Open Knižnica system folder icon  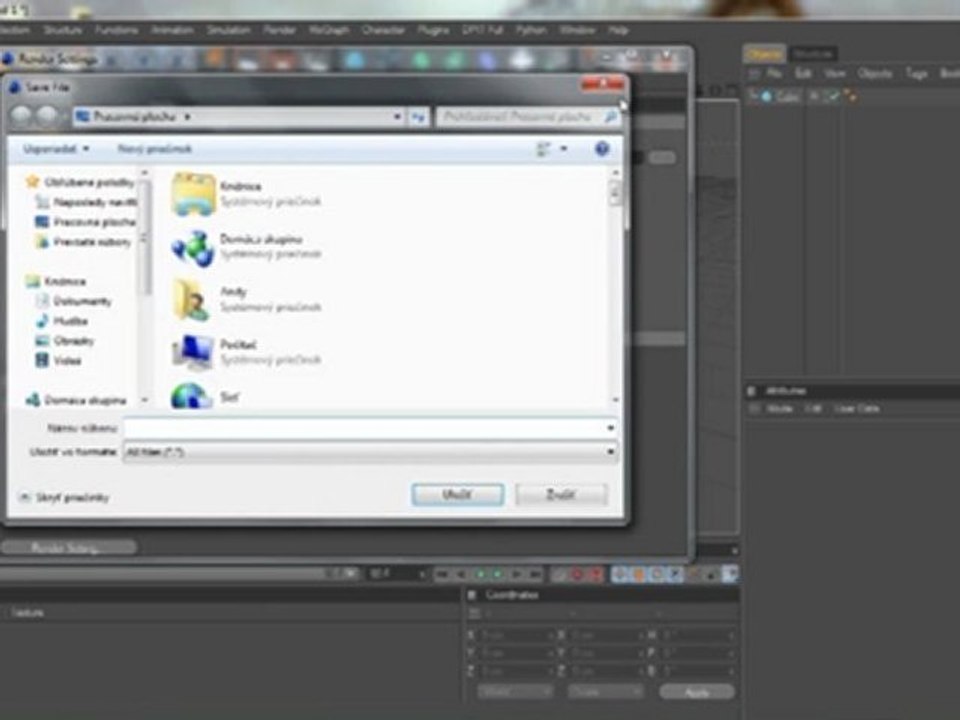click(x=193, y=194)
